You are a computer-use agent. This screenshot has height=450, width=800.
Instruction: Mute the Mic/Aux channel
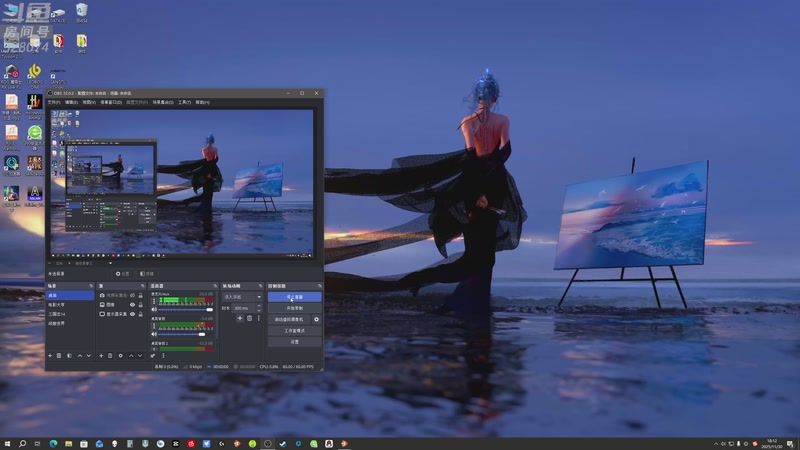click(x=154, y=310)
